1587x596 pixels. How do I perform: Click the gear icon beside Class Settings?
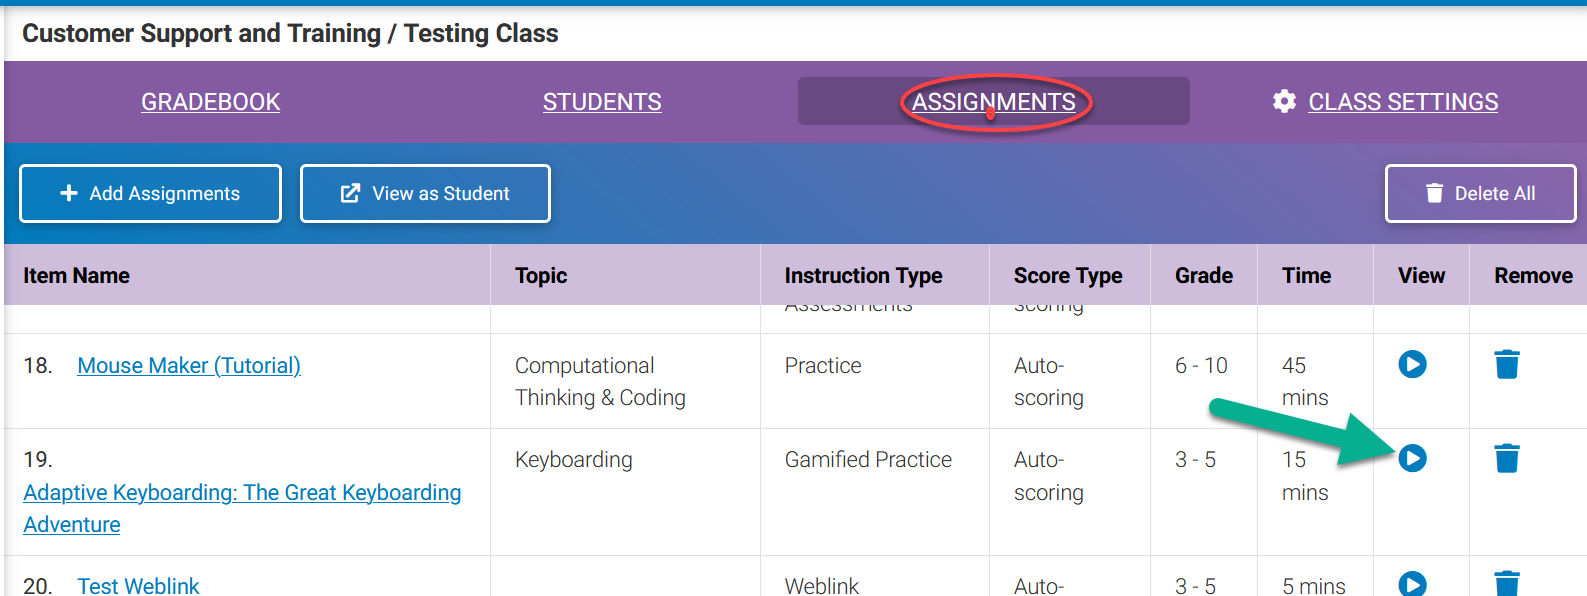tap(1284, 101)
